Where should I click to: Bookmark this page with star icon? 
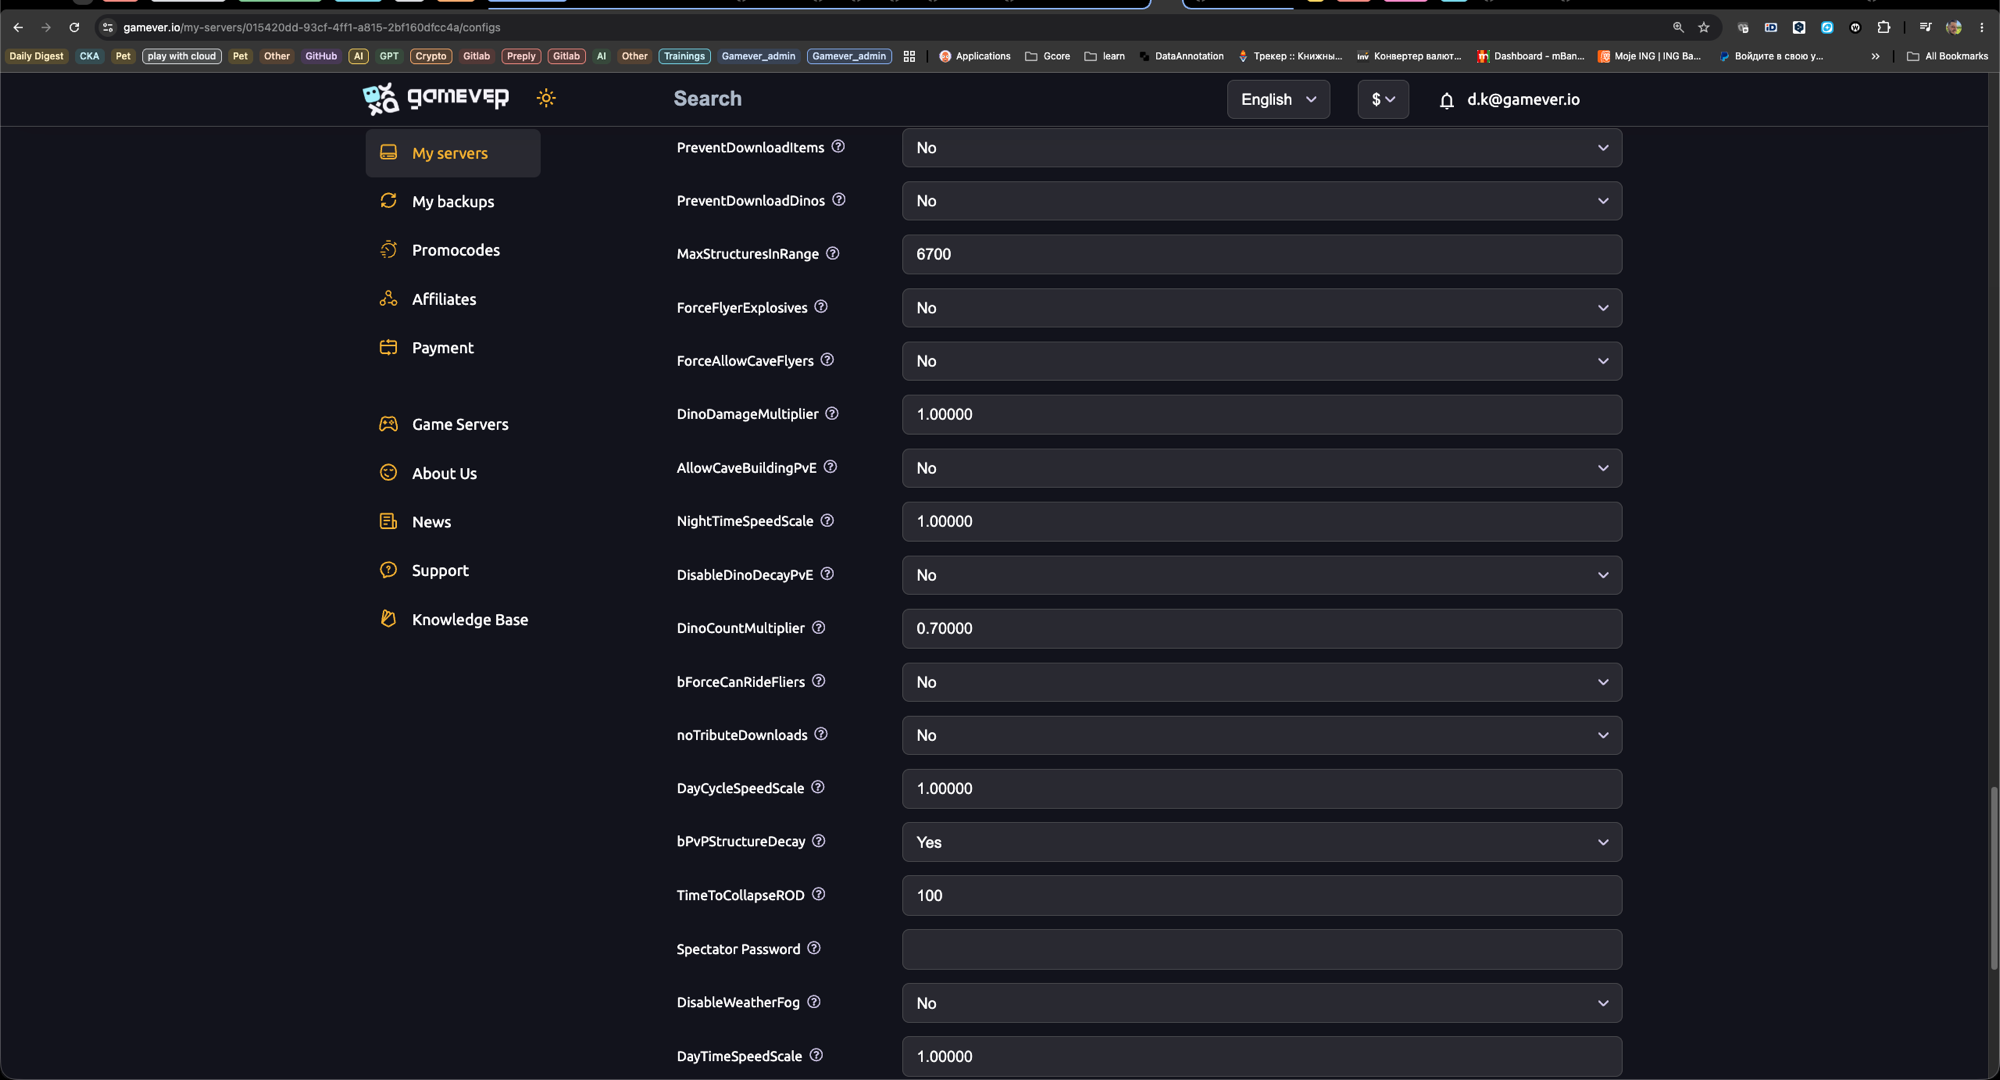pyautogui.click(x=1704, y=27)
